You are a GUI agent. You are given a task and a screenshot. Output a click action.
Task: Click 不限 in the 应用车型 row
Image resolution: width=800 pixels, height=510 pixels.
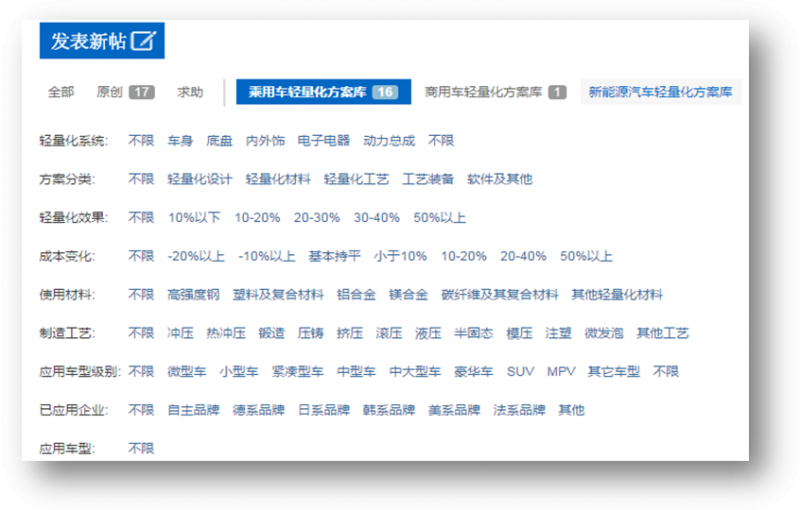tap(141, 448)
